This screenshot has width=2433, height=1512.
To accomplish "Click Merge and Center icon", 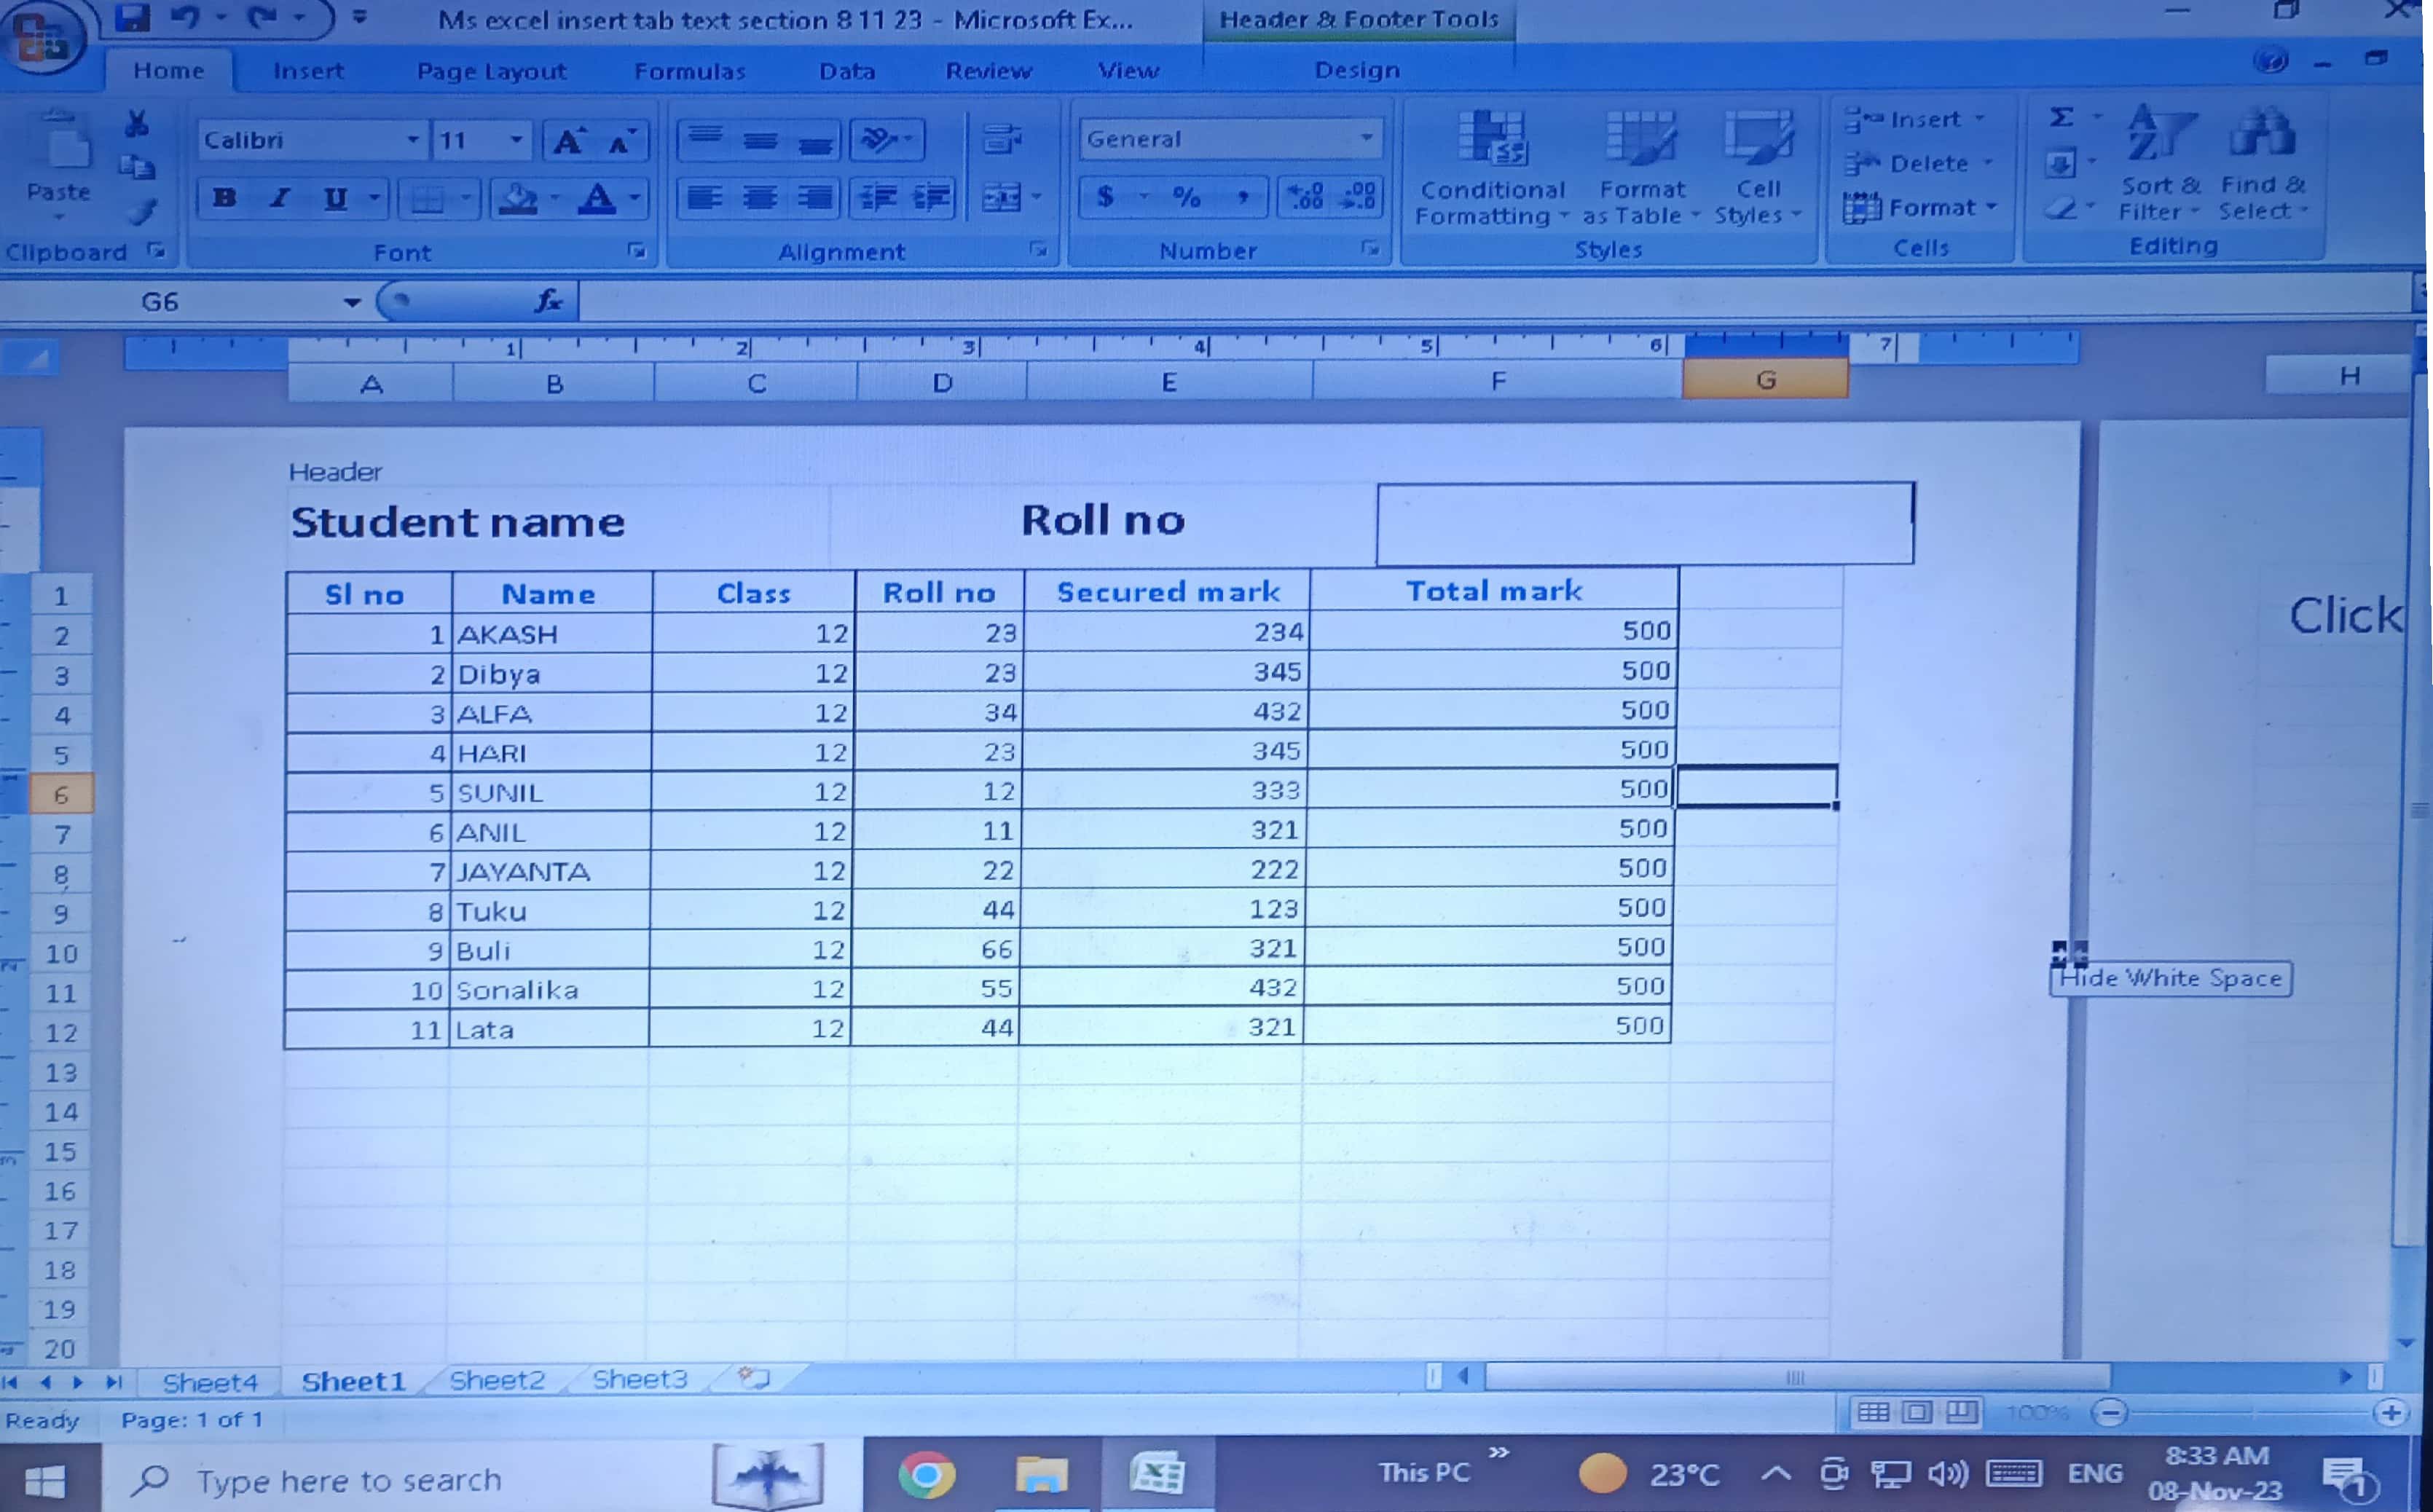I will tap(1001, 198).
